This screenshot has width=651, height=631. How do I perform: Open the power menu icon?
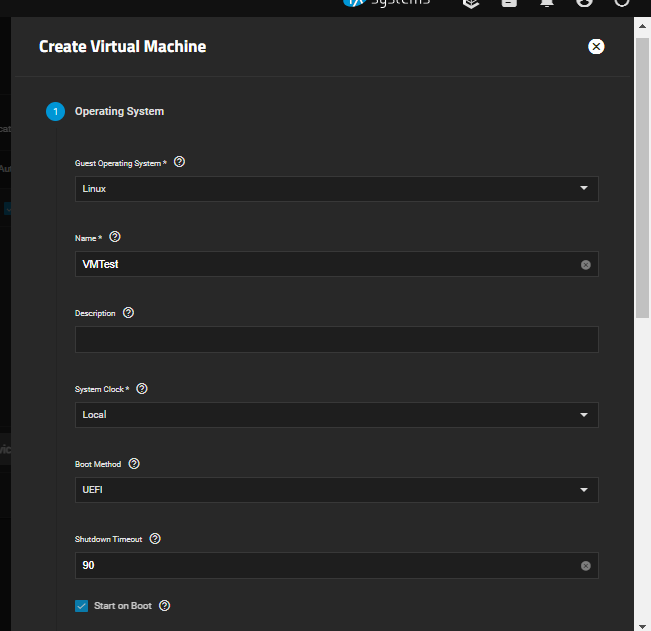click(x=622, y=3)
